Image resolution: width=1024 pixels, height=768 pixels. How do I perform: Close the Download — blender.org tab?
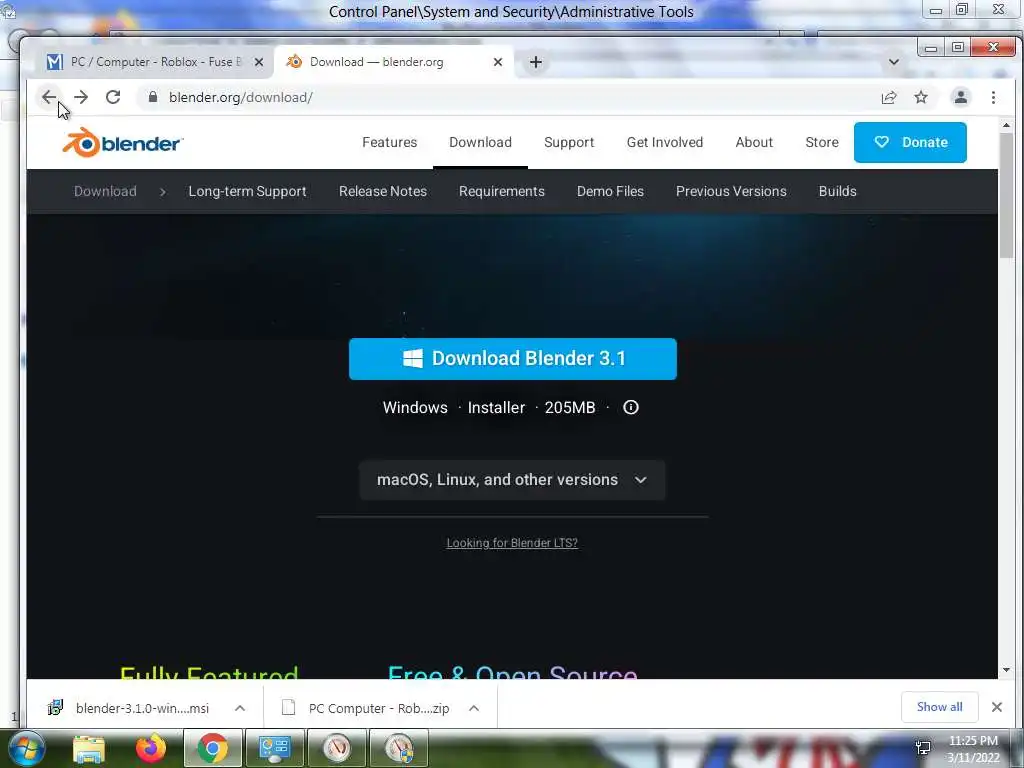(x=498, y=62)
